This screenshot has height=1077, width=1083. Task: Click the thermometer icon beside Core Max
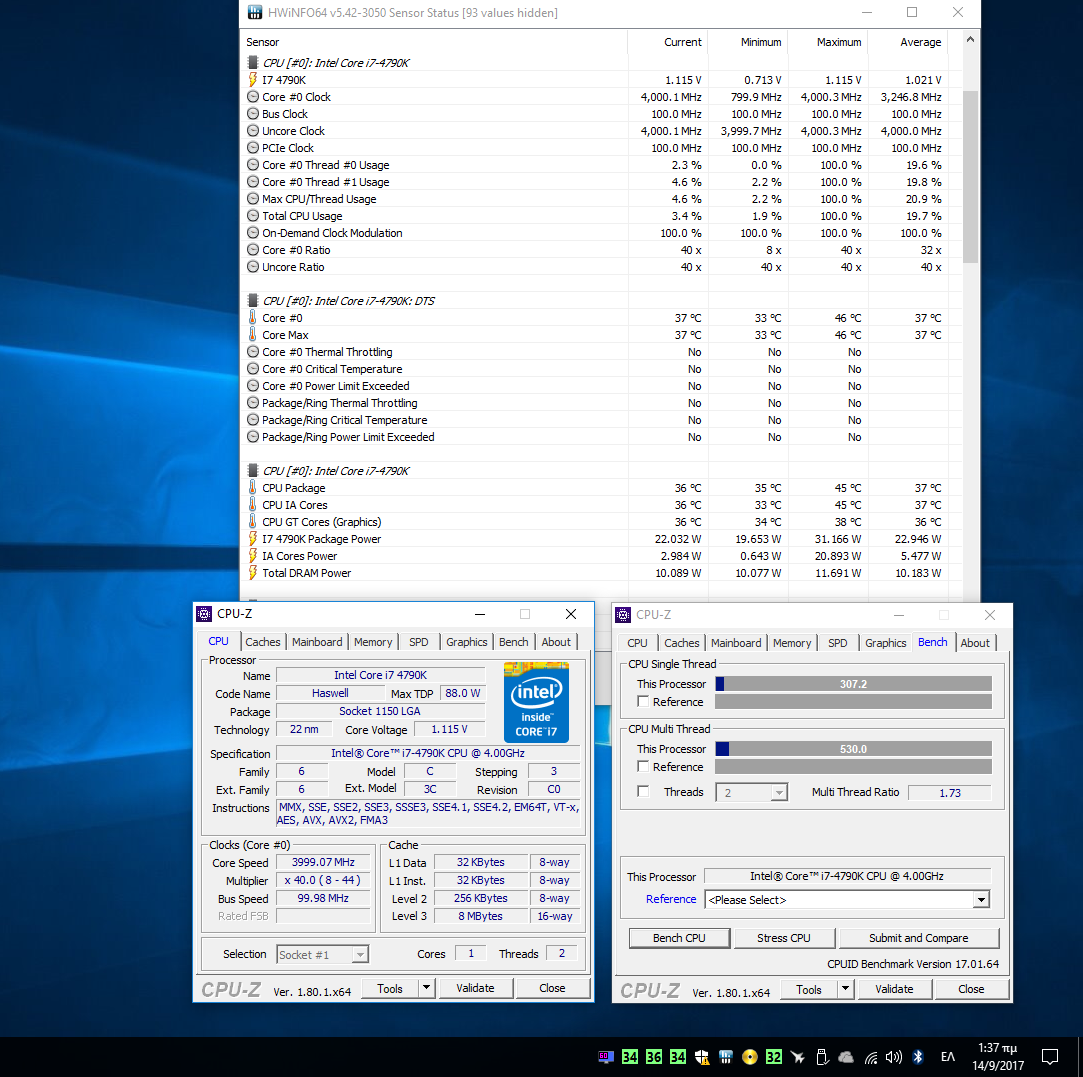[x=253, y=334]
